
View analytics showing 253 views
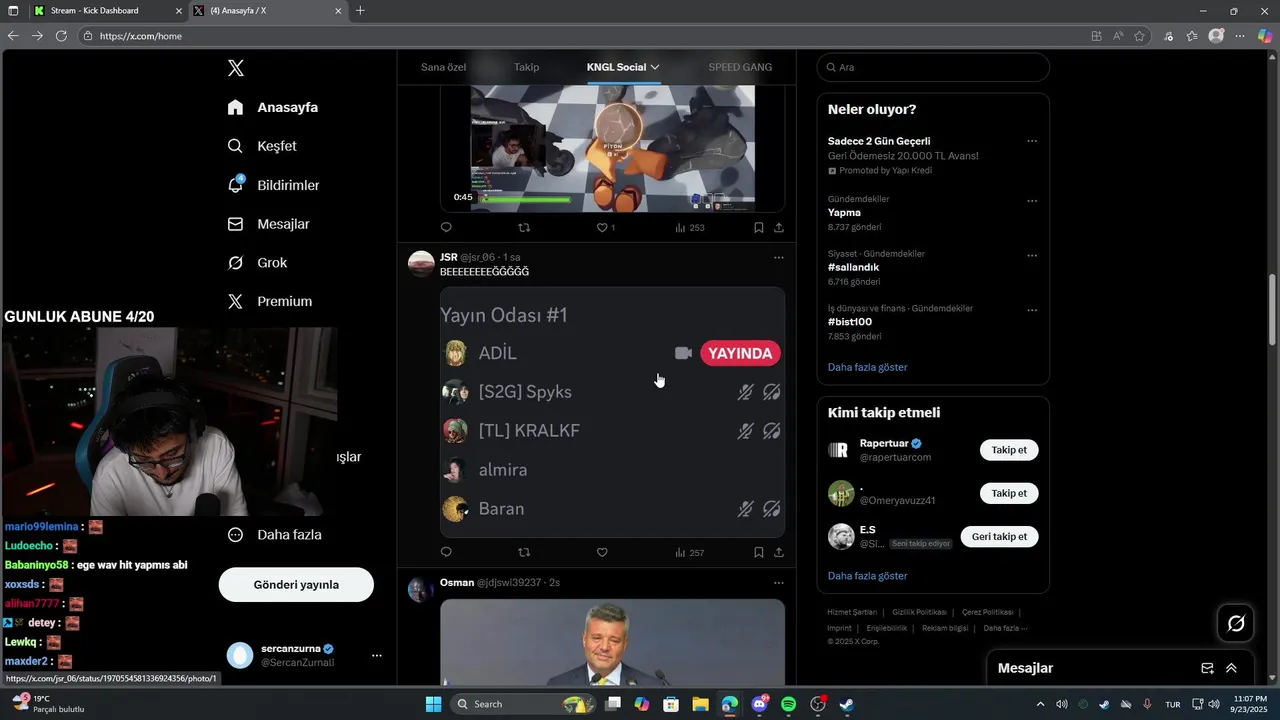click(x=690, y=228)
